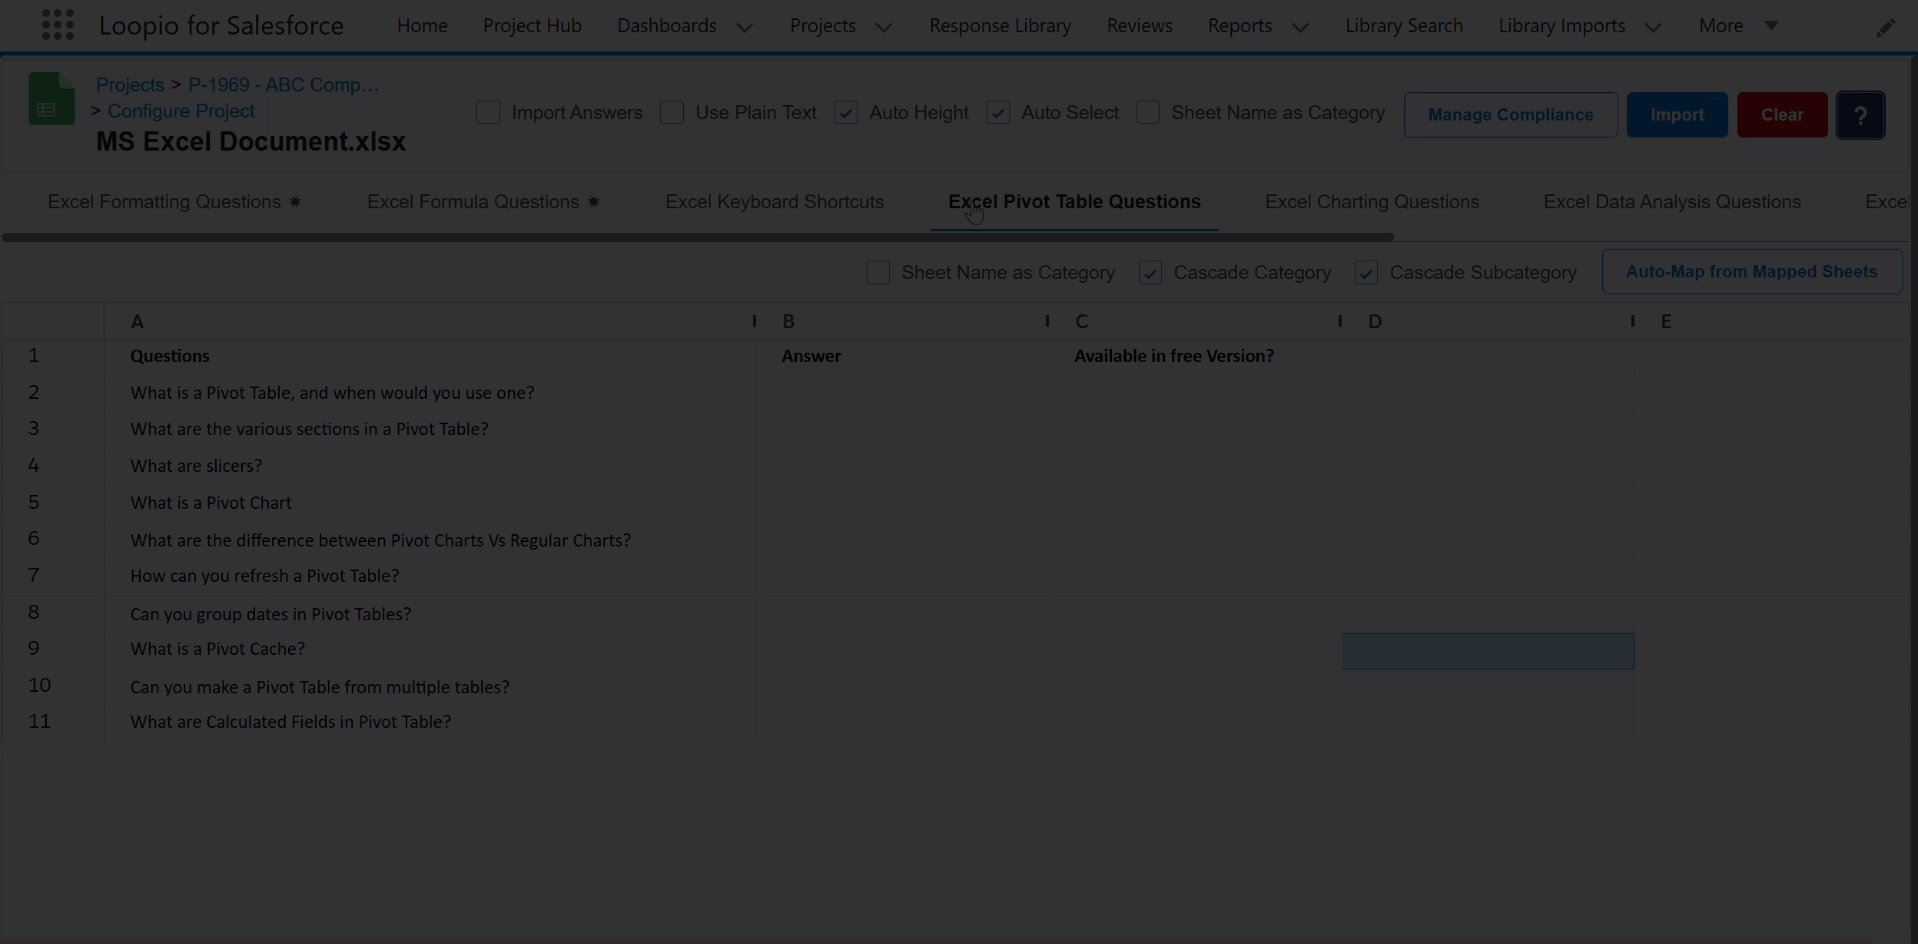Open the Response Library nav item
Screen dimensions: 1918x944
click(1000, 25)
